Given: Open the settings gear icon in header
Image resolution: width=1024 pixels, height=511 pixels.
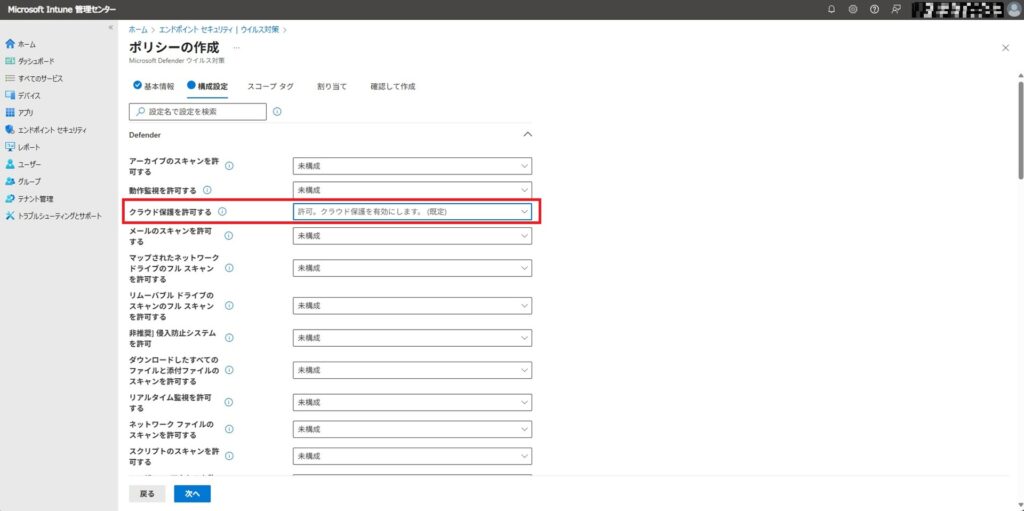Looking at the screenshot, I should point(853,9).
